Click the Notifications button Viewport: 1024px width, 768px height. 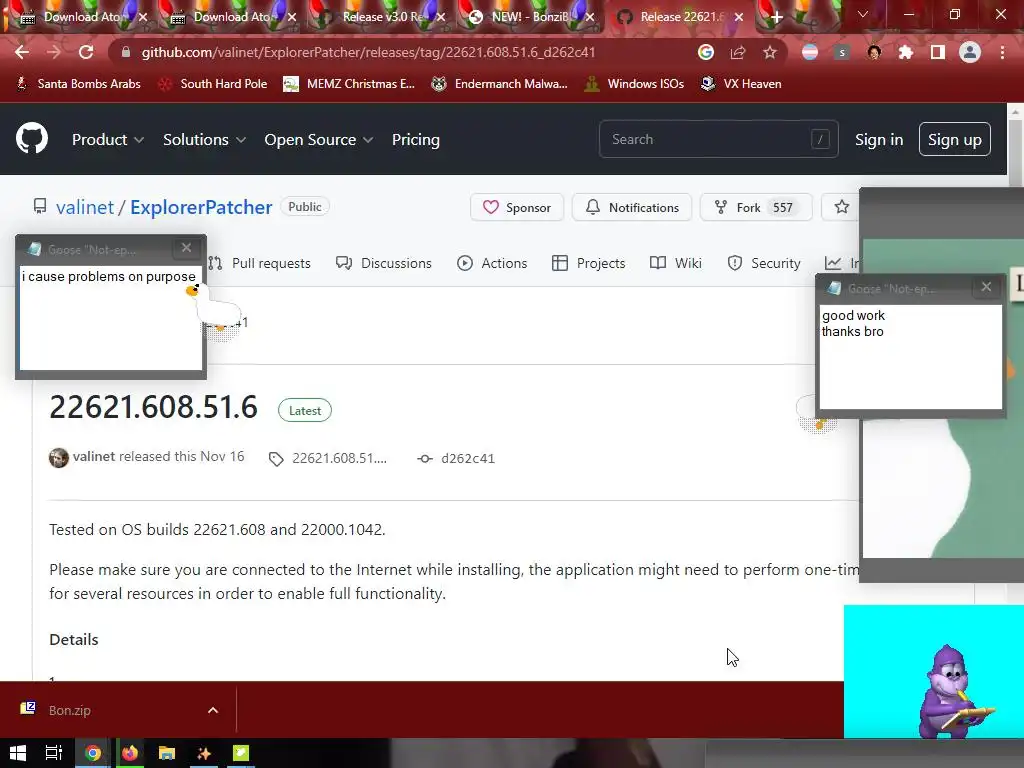[x=632, y=208]
